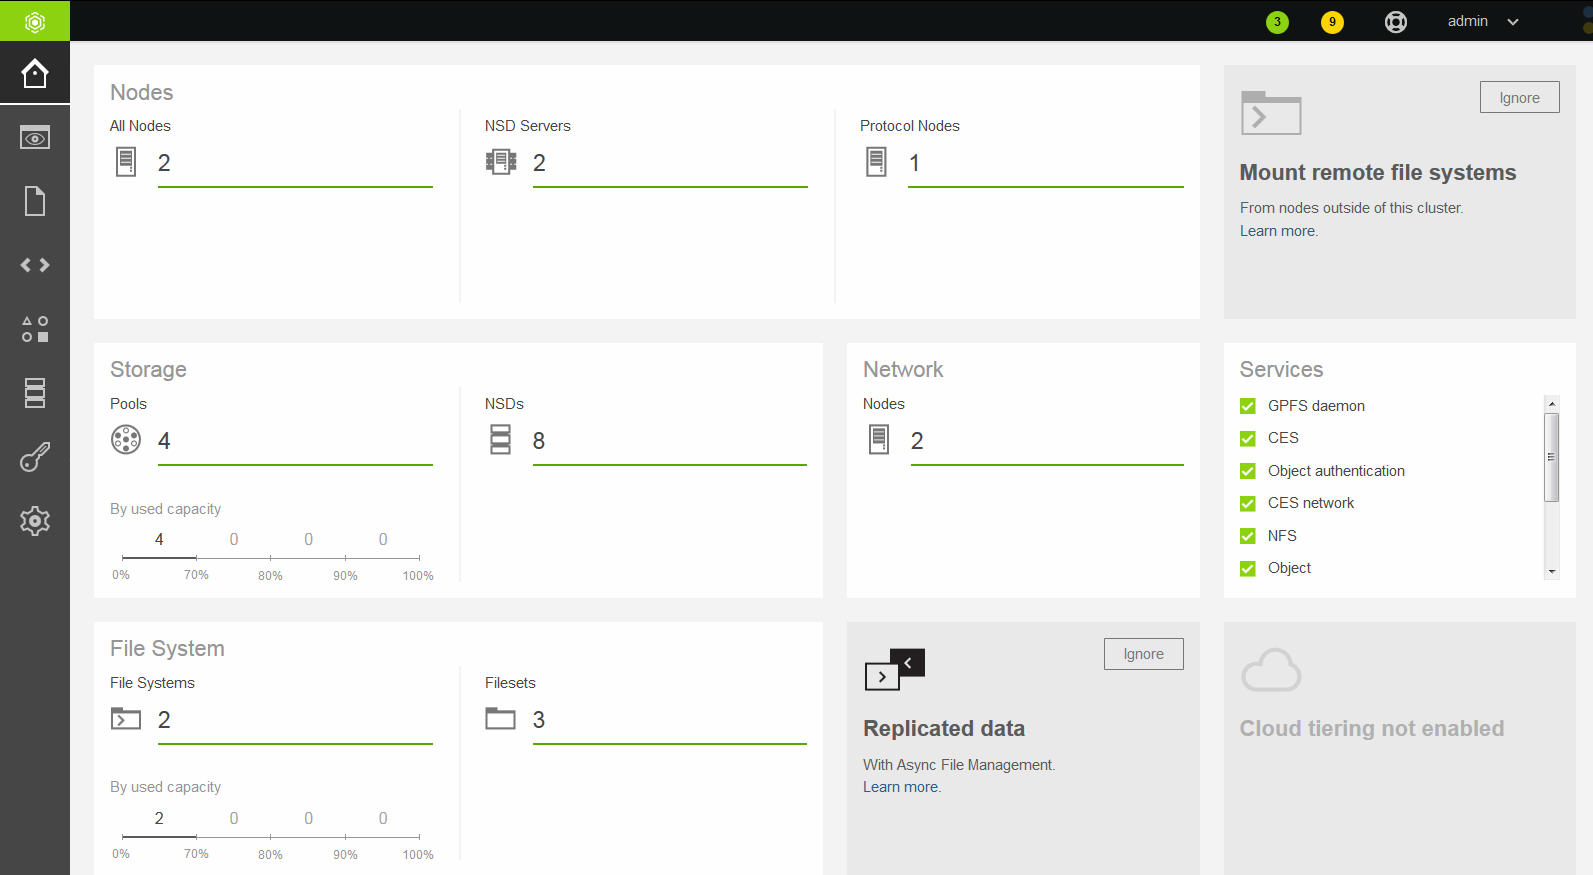Expand the admin user dropdown

point(1482,22)
